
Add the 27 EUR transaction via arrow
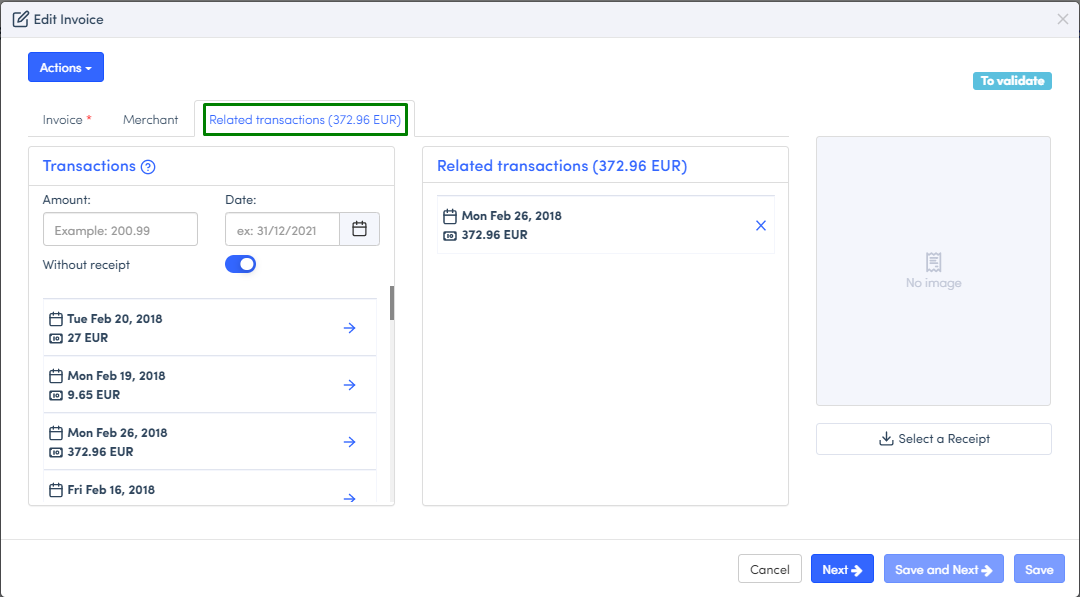349,328
